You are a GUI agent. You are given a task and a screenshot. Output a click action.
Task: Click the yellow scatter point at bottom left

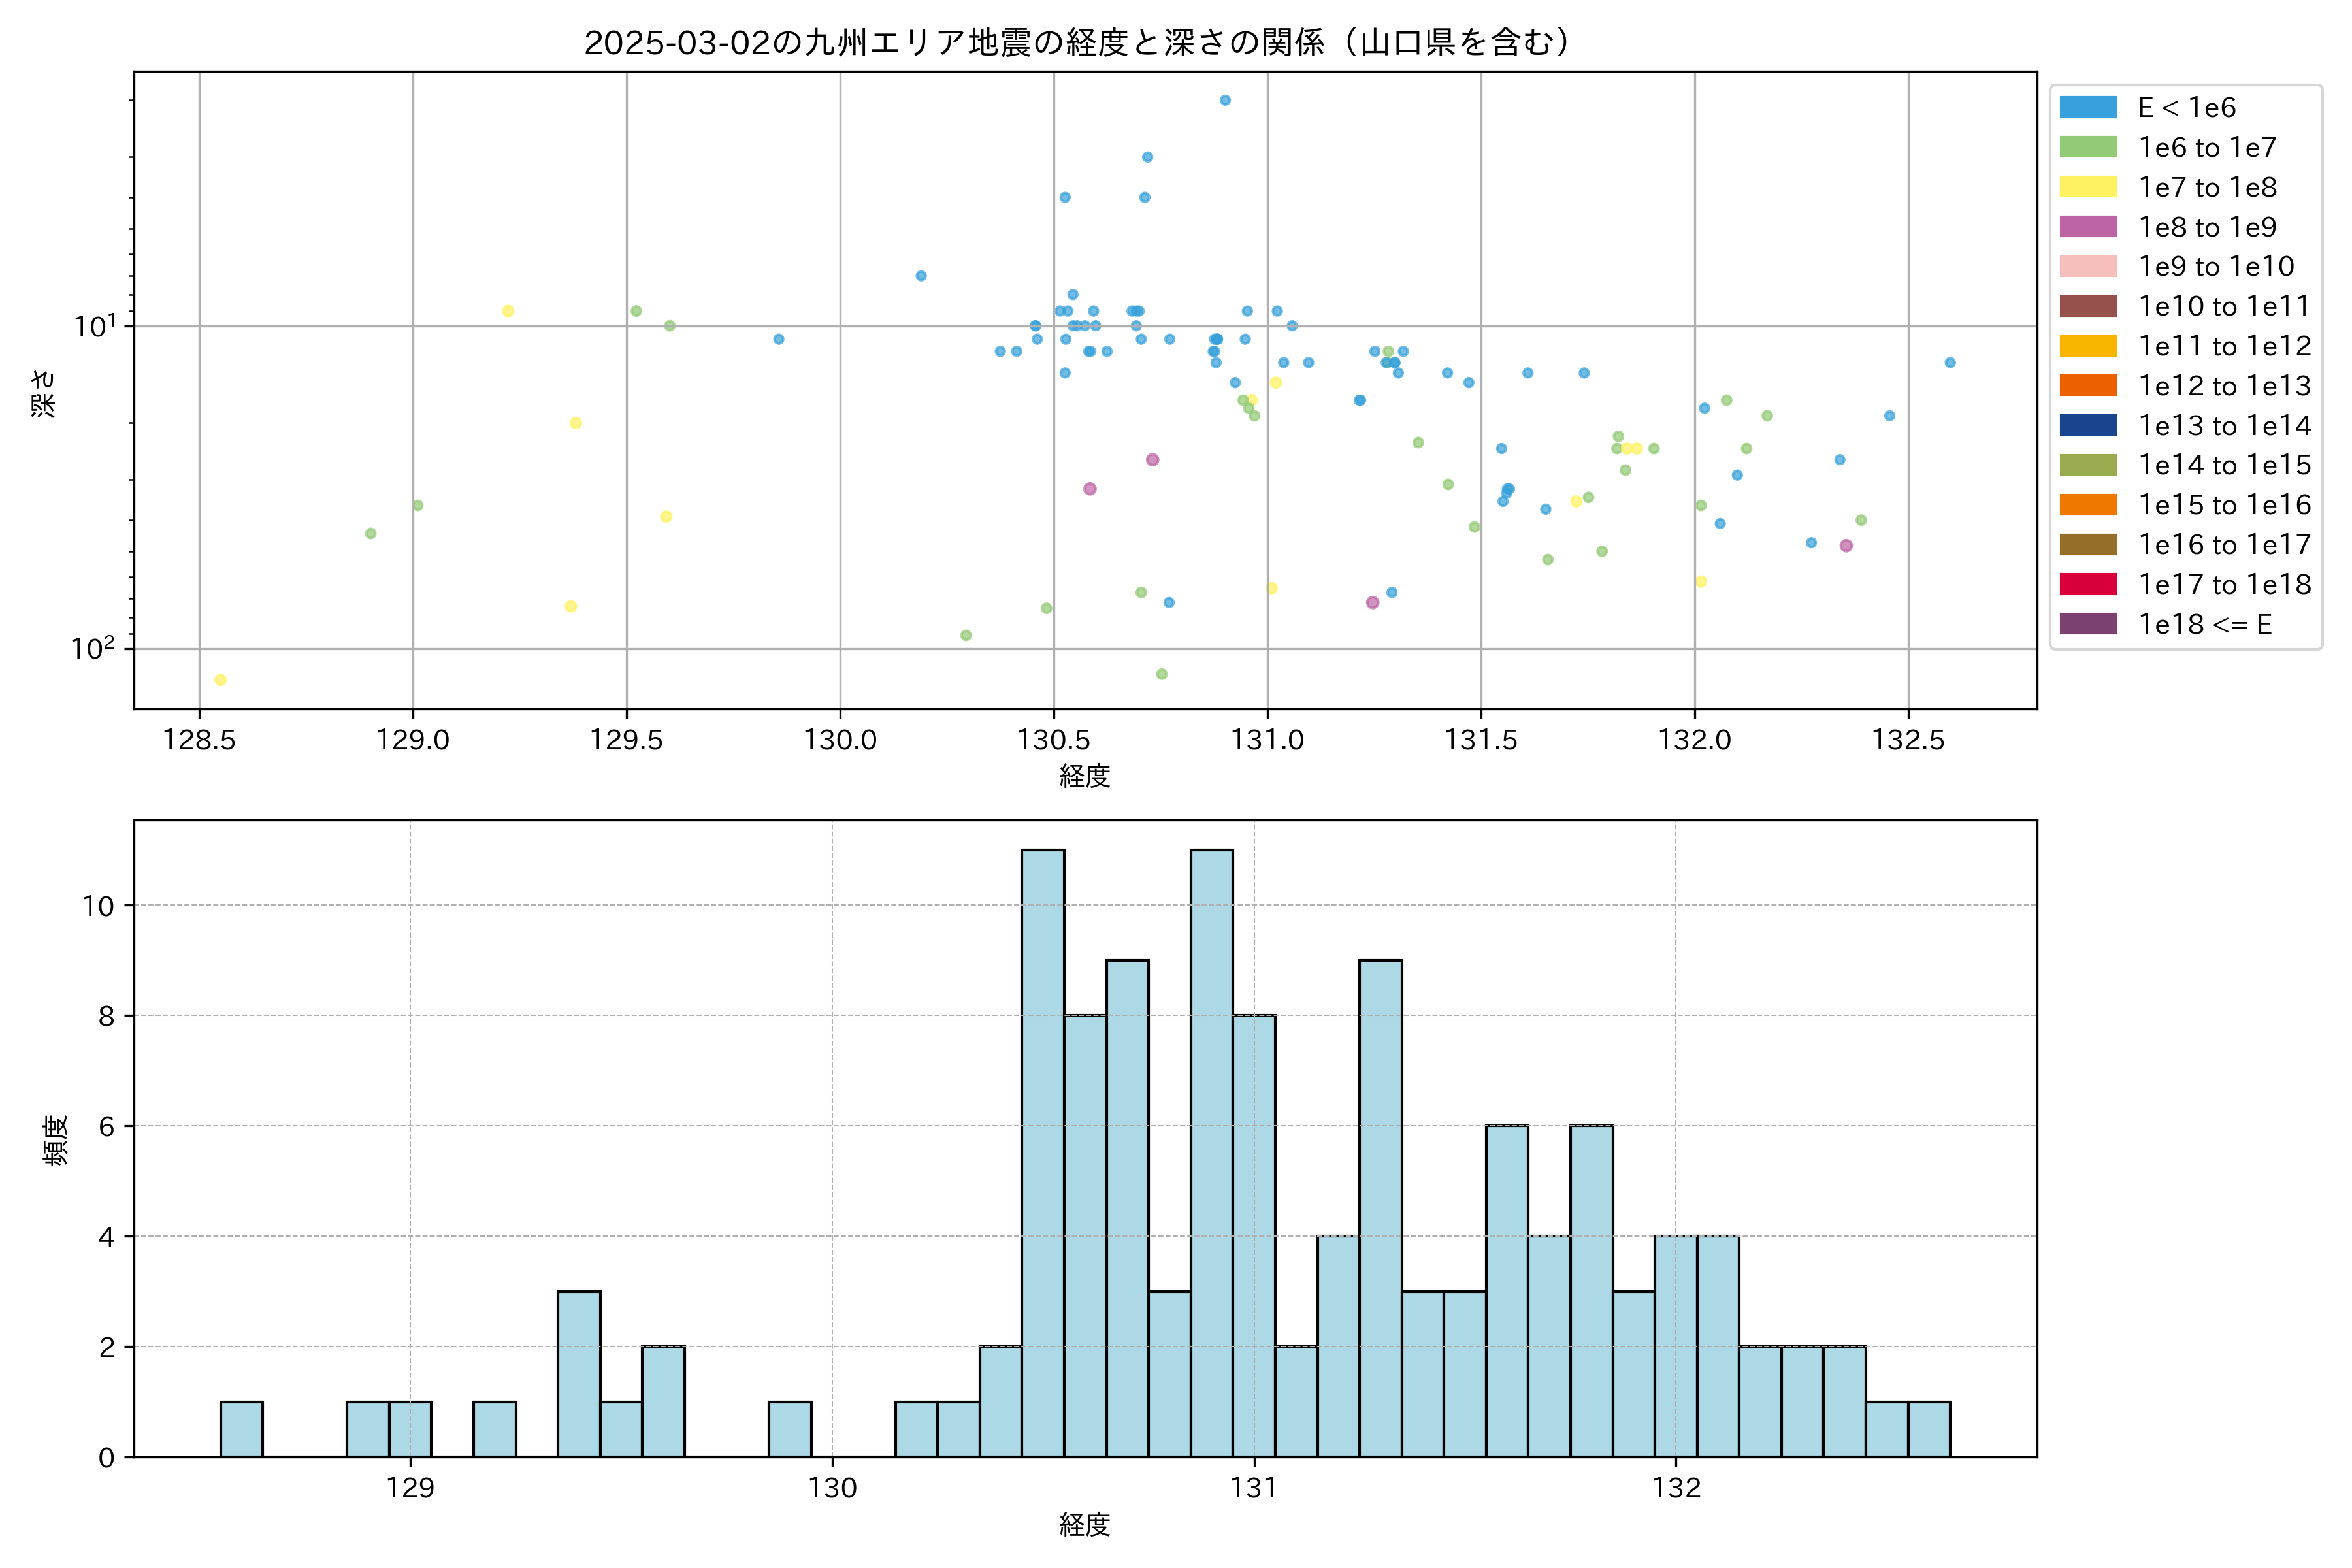(x=220, y=680)
